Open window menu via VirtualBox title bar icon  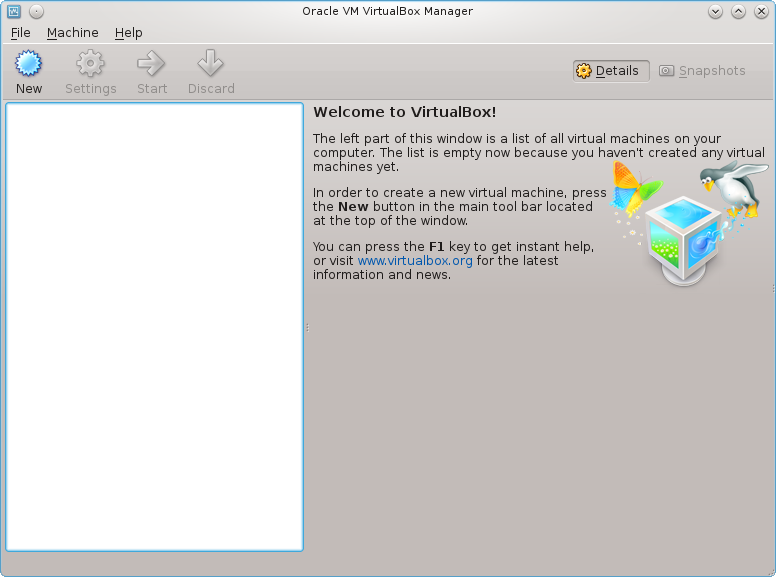click(x=14, y=12)
